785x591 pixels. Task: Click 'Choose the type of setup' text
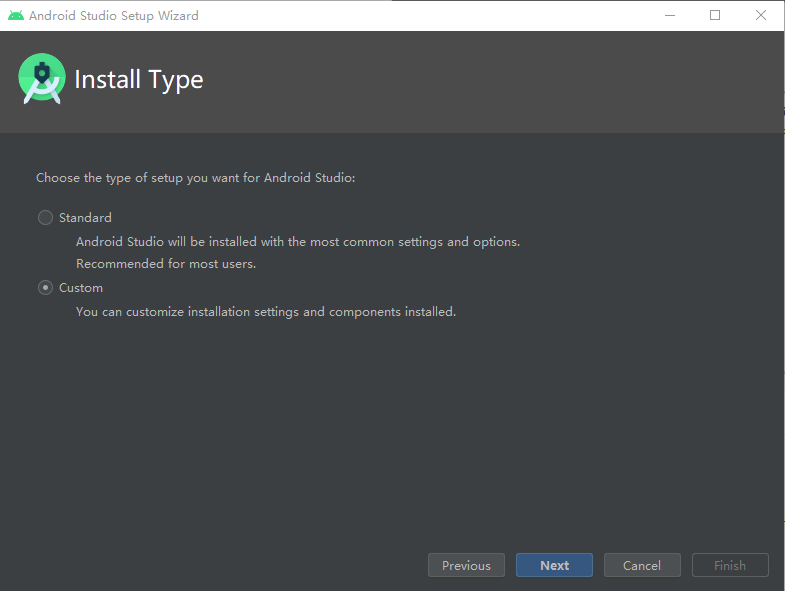[x=196, y=178]
